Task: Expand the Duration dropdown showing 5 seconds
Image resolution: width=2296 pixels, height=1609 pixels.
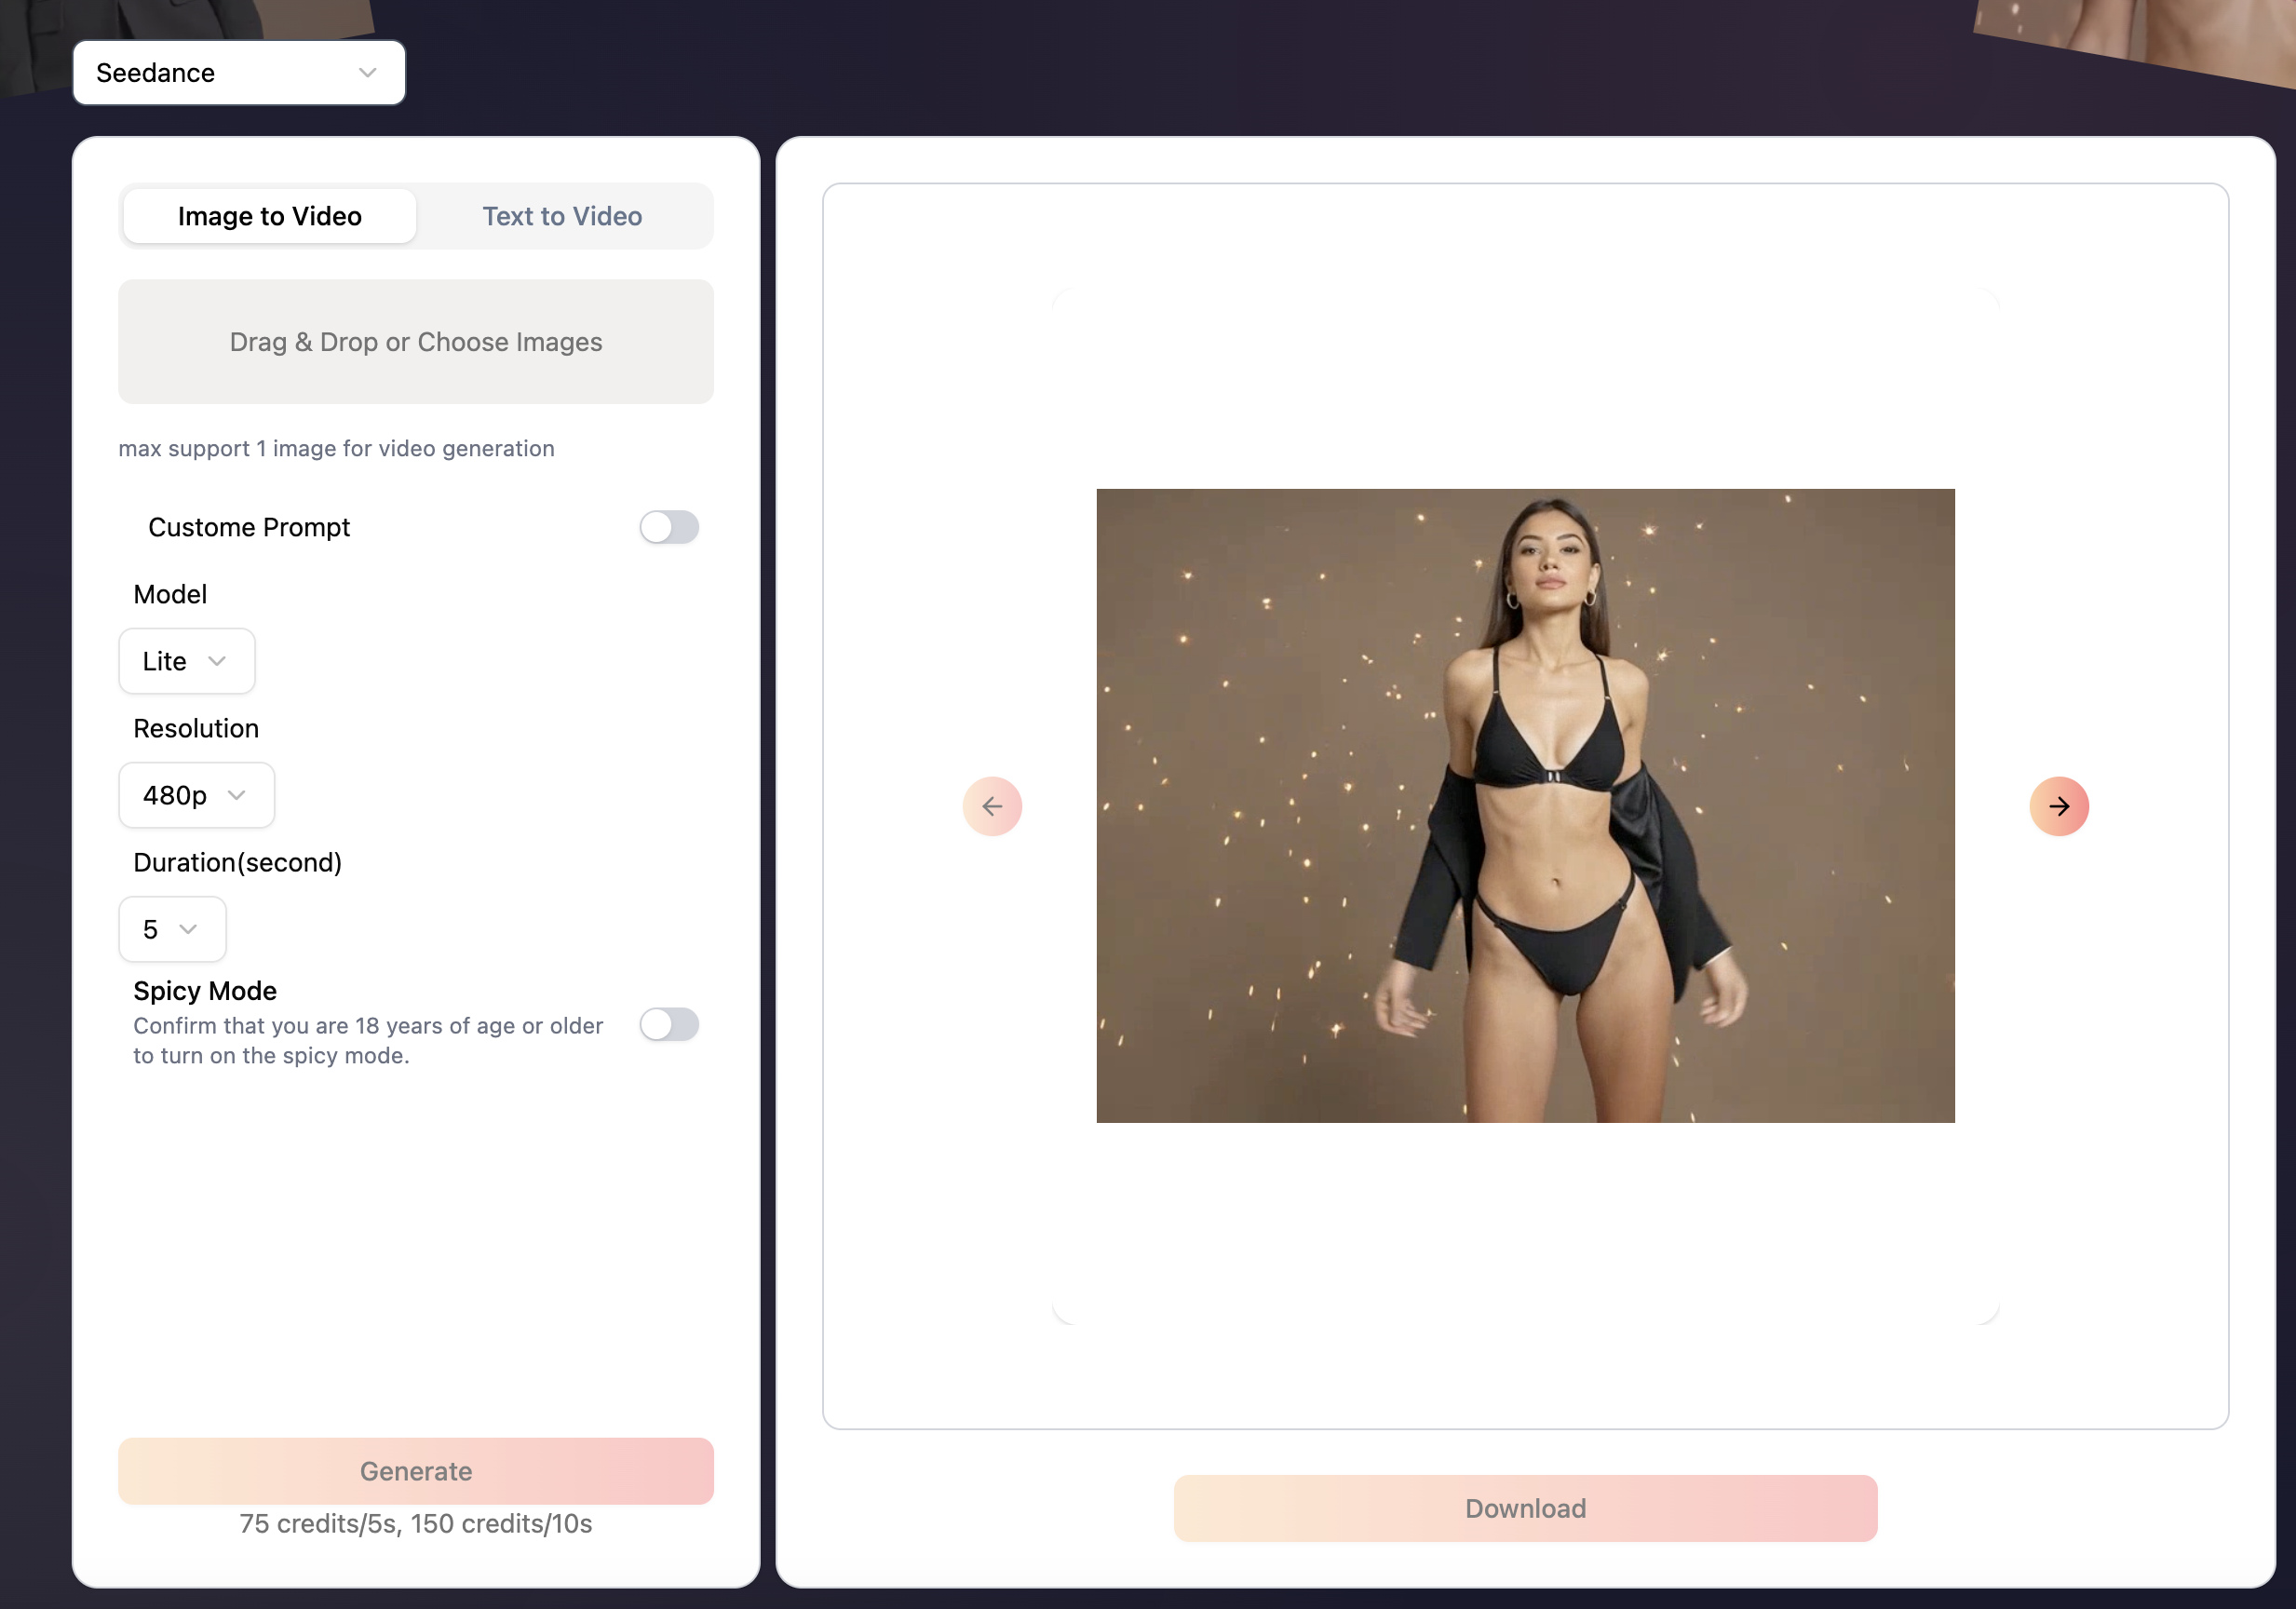Action: click(171, 929)
